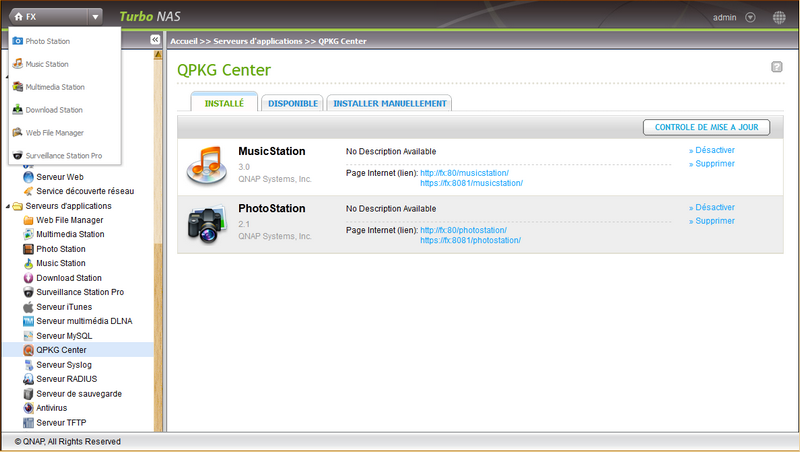
Task: Click the Turbo NAS logo
Action: pyautogui.click(x=149, y=17)
